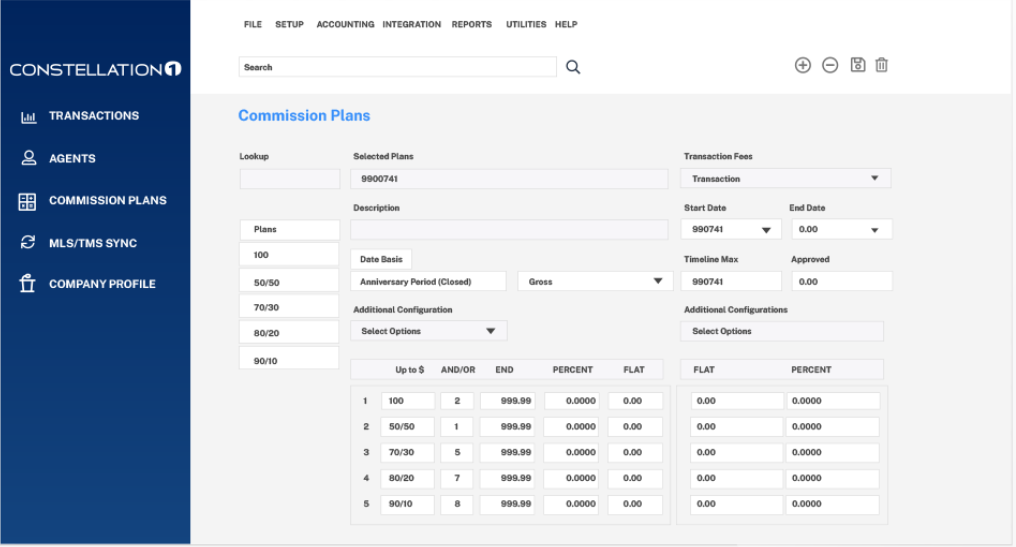This screenshot has width=1016, height=547.
Task: Open Additional Configuration Select Options dropdown
Action: 428,331
